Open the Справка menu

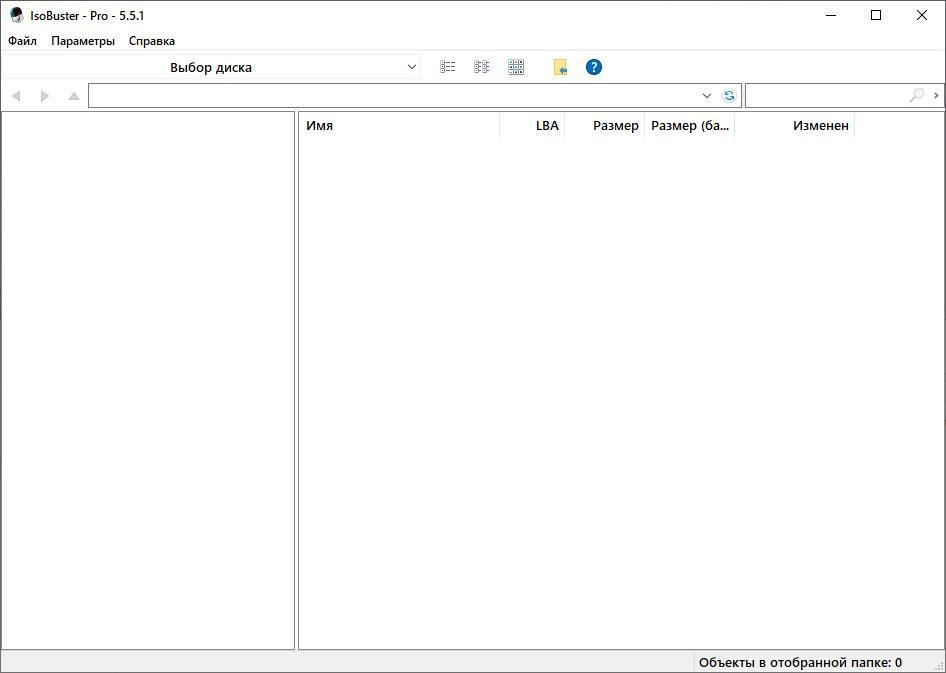152,41
